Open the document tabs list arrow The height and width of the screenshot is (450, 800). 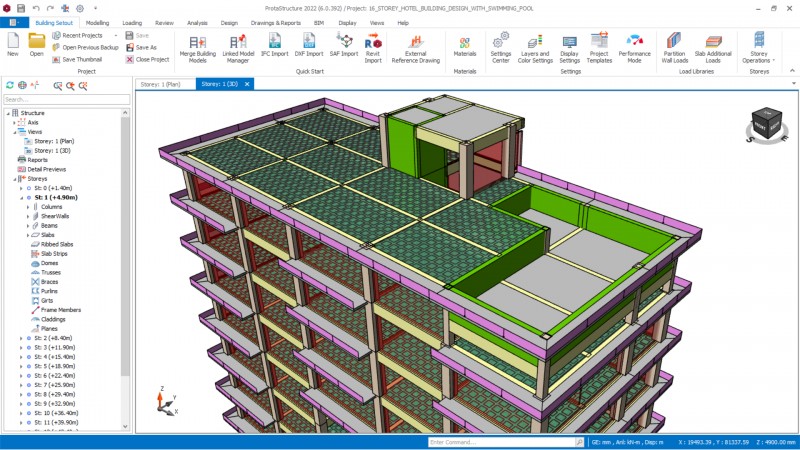(793, 84)
